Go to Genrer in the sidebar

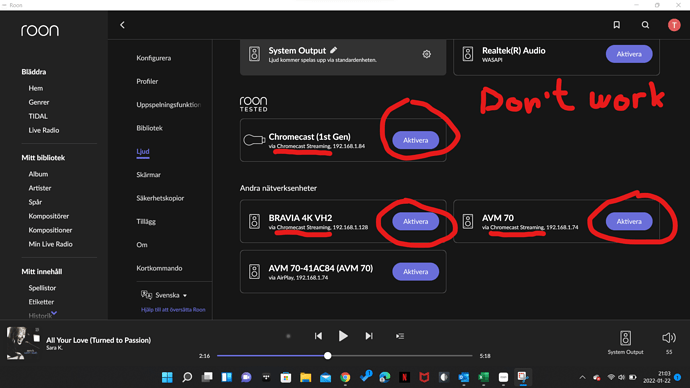pyautogui.click(x=39, y=102)
